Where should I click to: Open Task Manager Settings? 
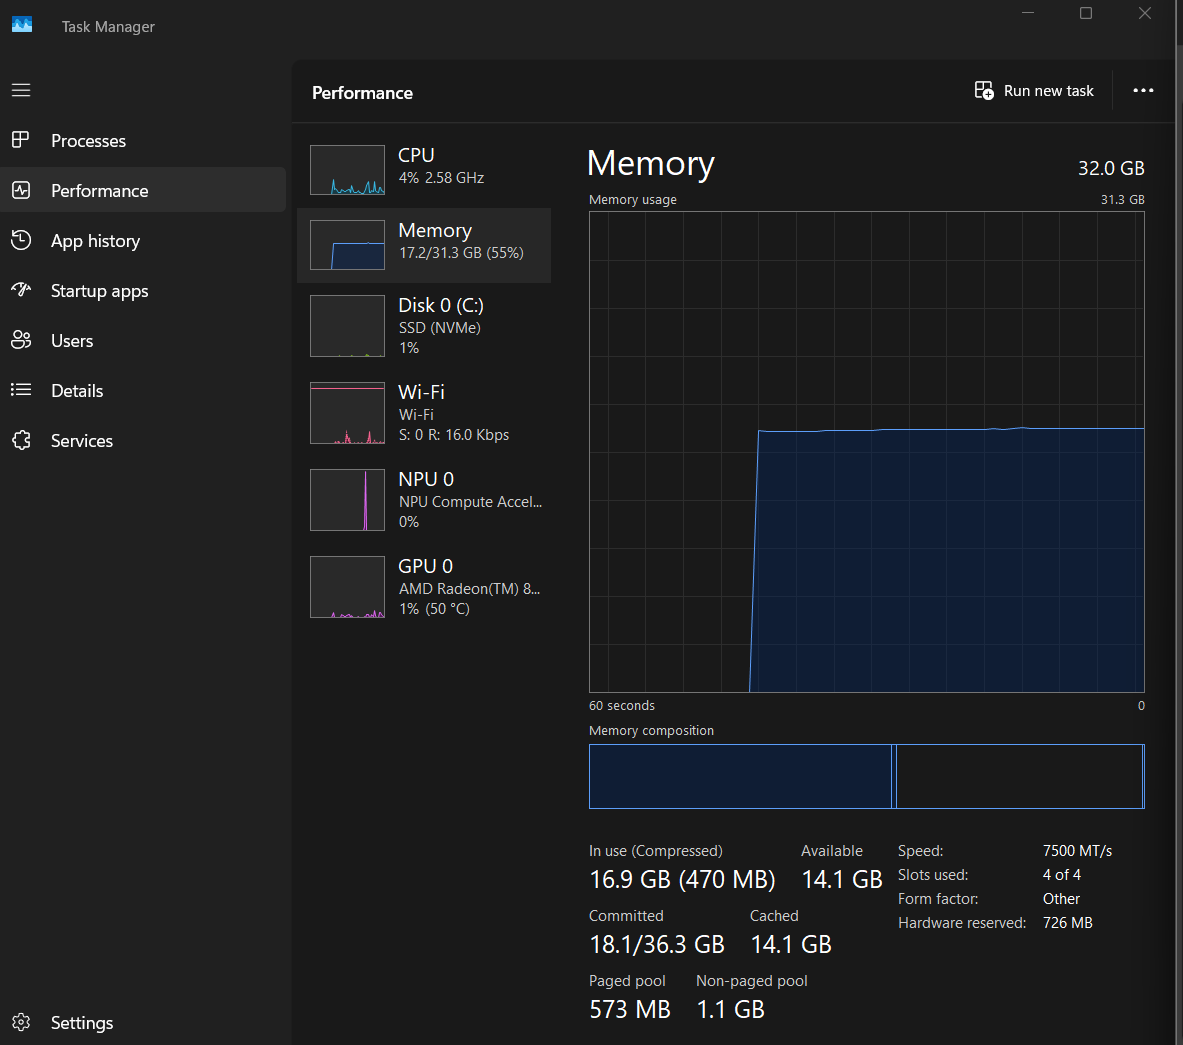pos(143,1022)
